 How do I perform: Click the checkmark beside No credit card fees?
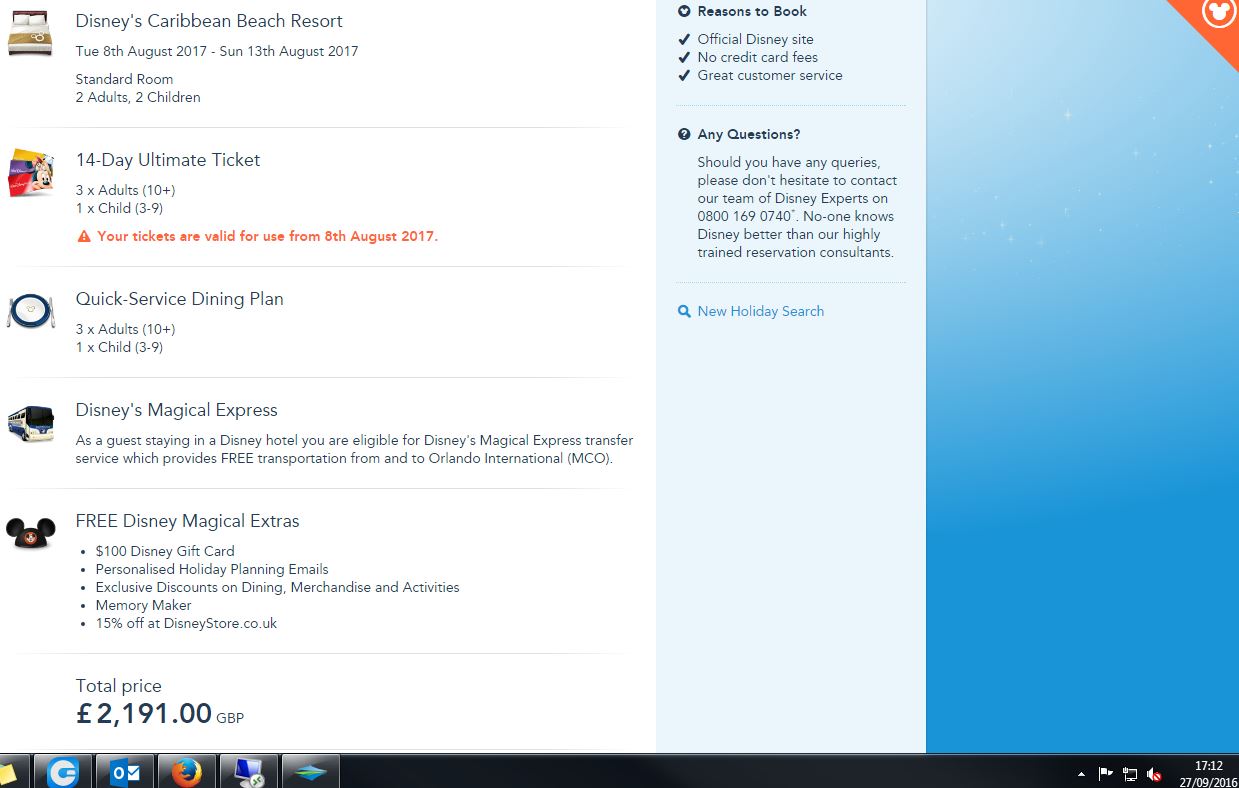pyautogui.click(x=684, y=58)
